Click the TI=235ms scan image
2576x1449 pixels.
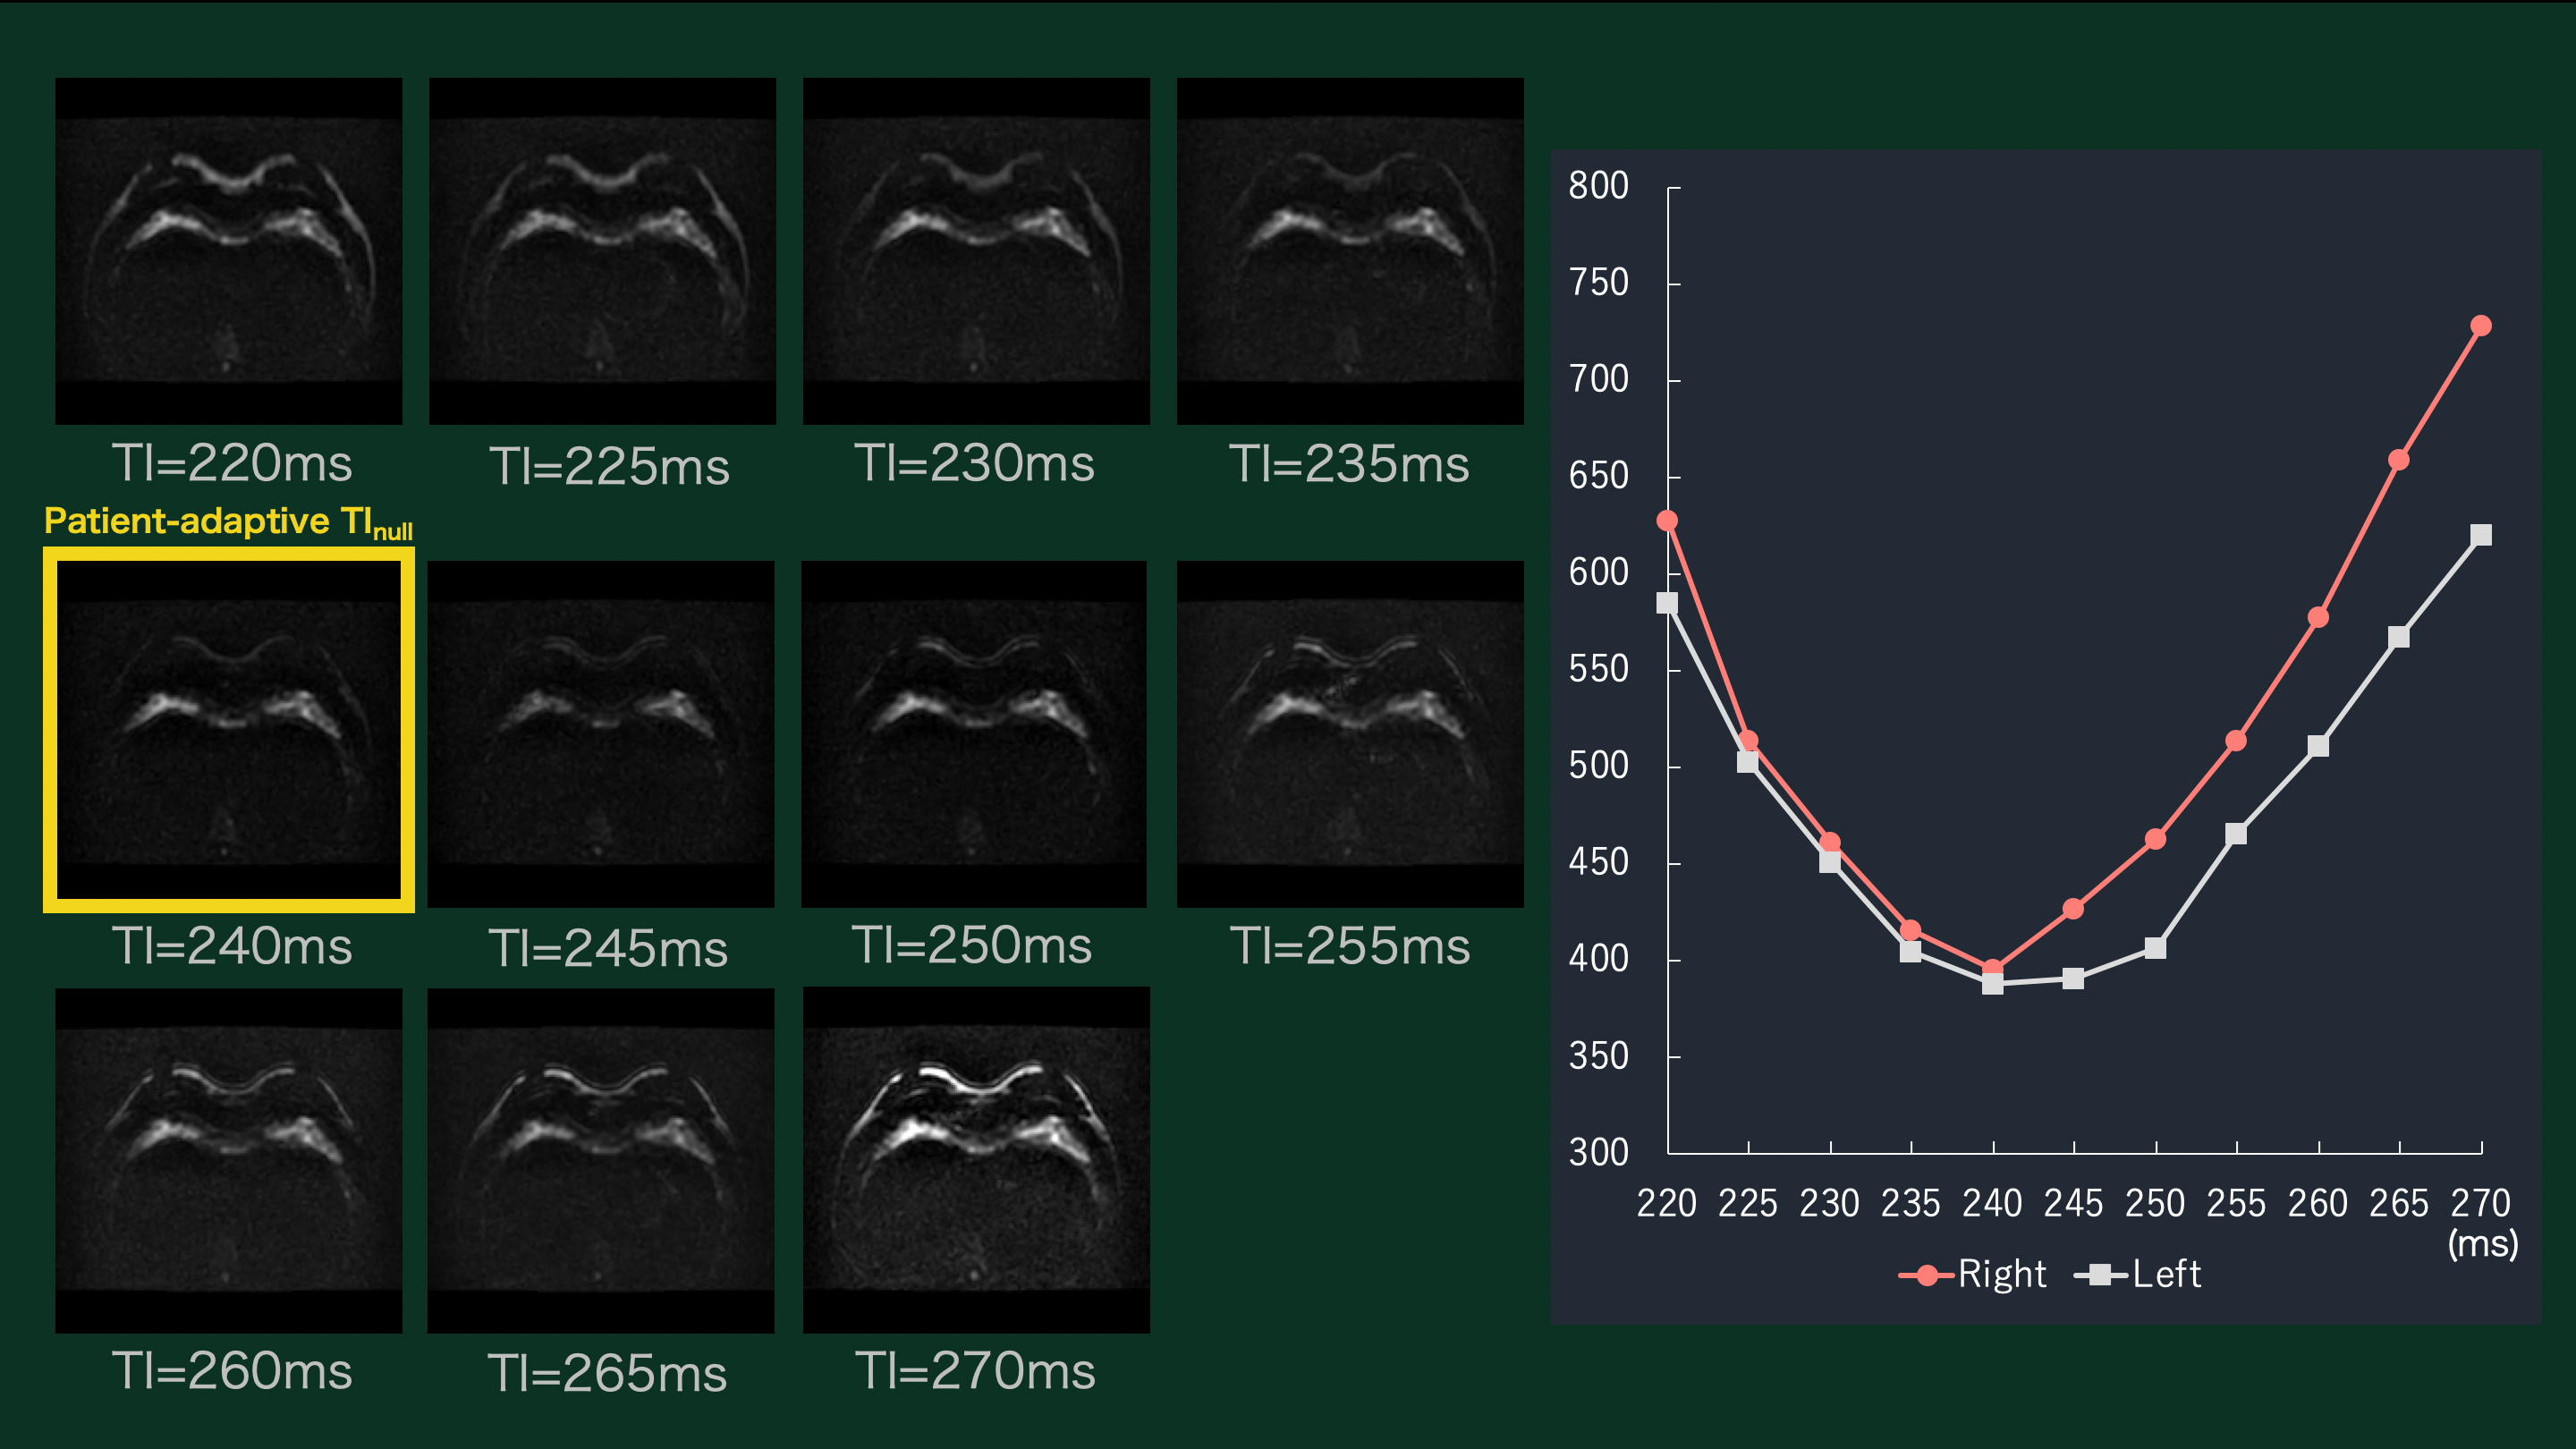point(1350,251)
